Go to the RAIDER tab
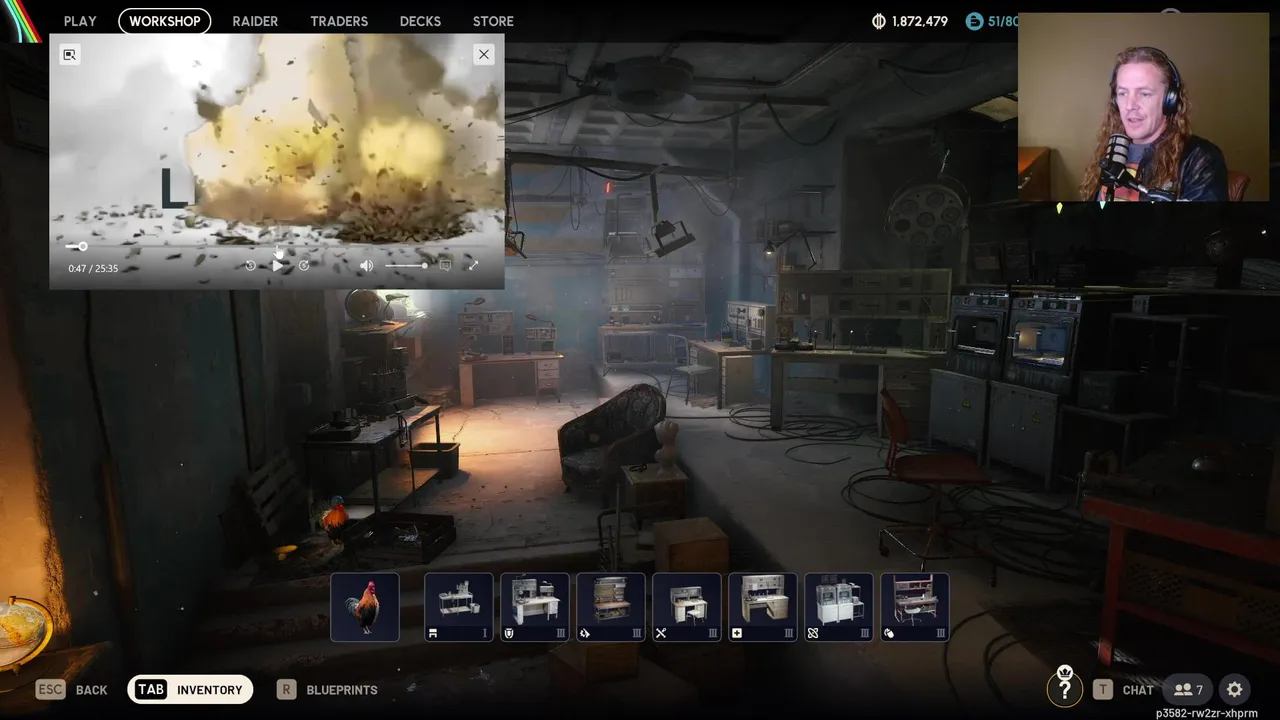The width and height of the screenshot is (1280, 720). (x=255, y=21)
